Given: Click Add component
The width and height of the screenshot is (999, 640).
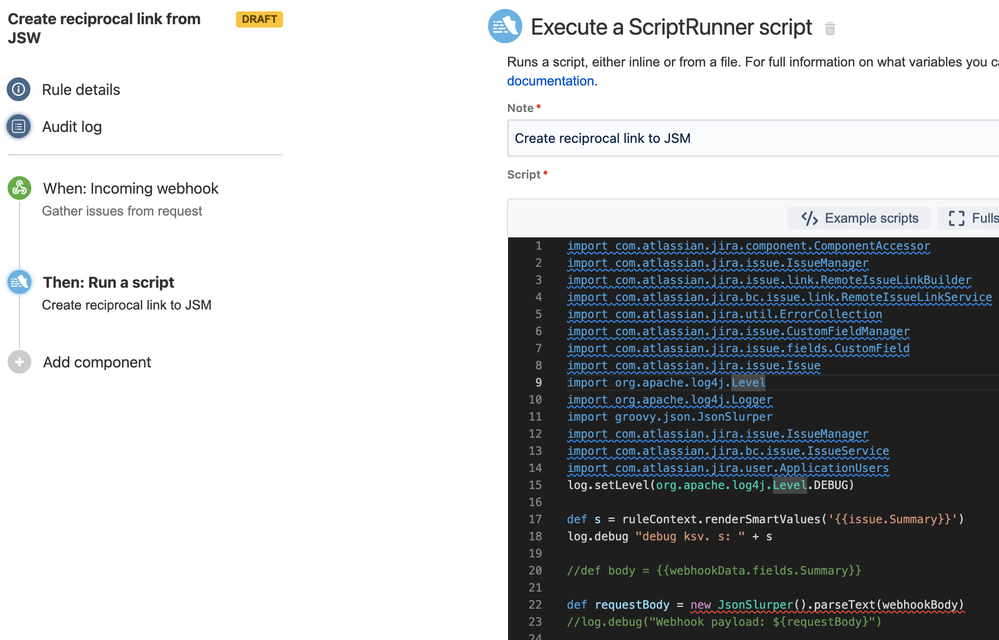Looking at the screenshot, I should [97, 362].
